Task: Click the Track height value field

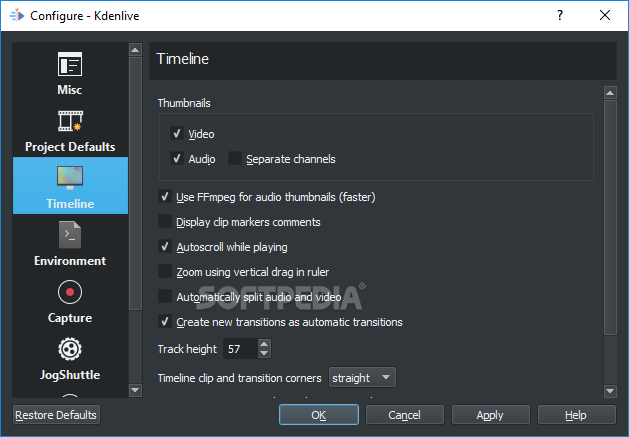Action: tap(240, 349)
